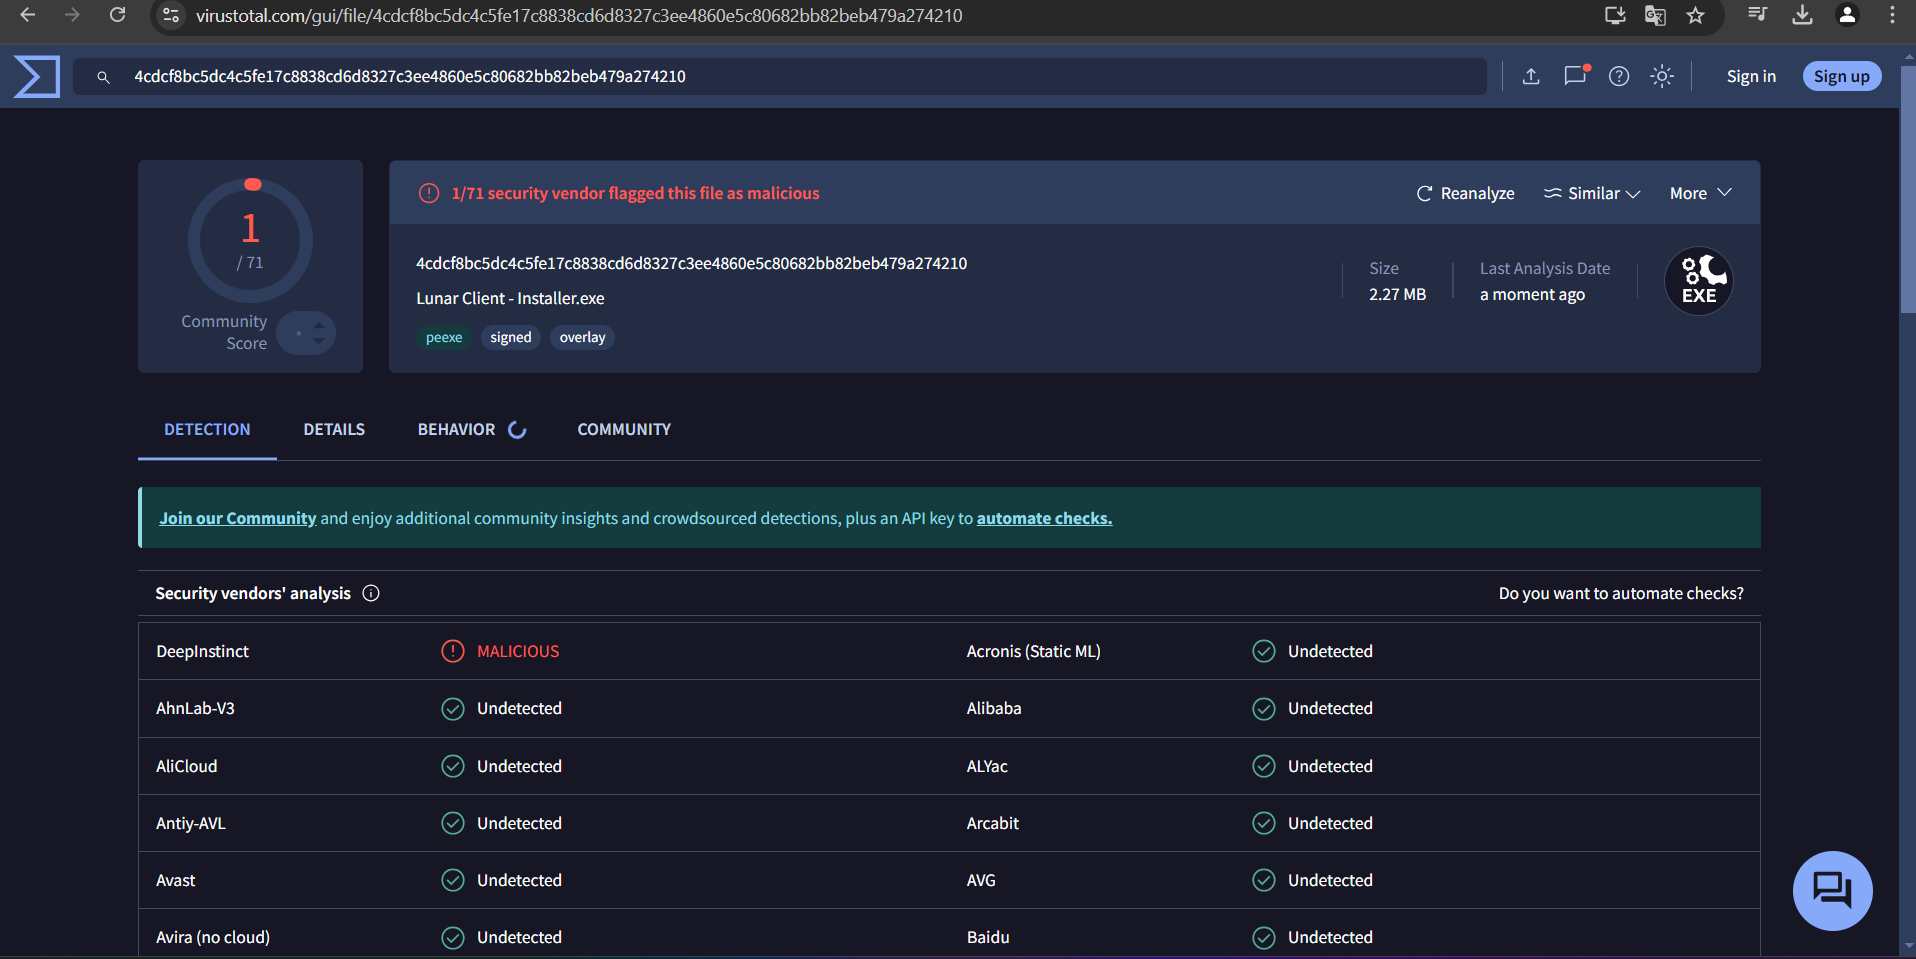Open the media control icon in Chrome toolbar
Viewport: 1916px width, 959px height.
(1758, 14)
